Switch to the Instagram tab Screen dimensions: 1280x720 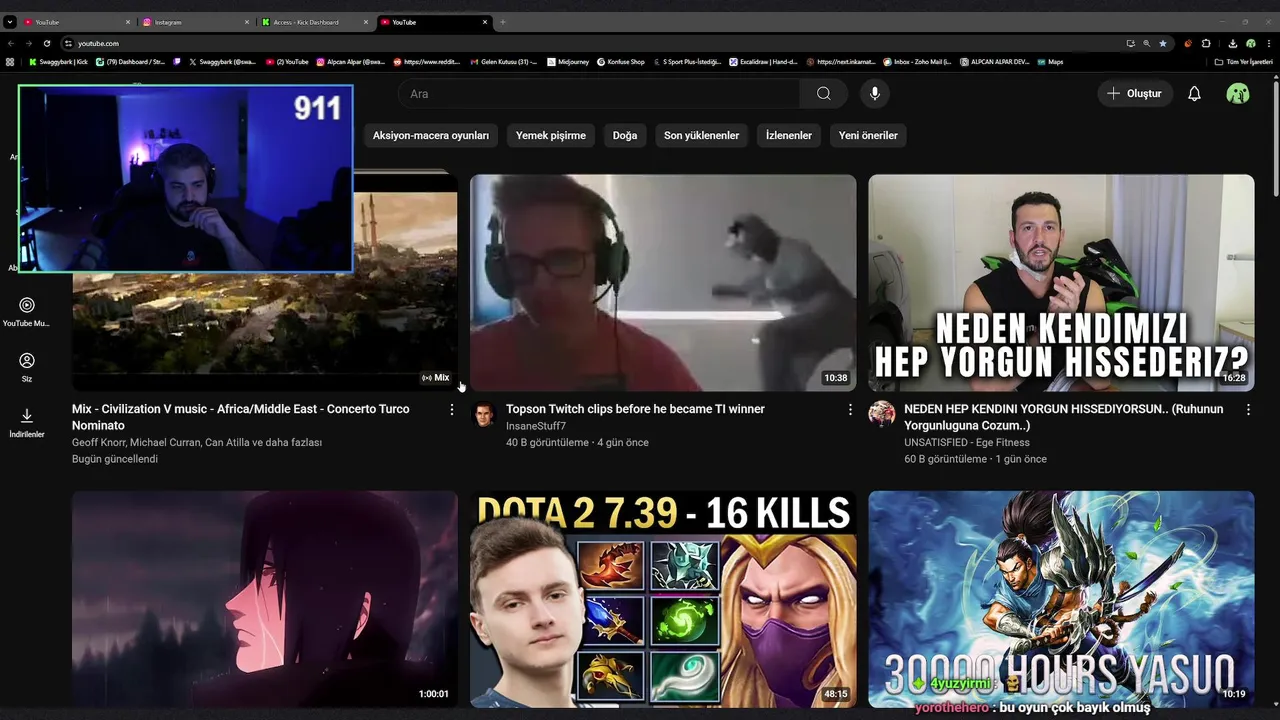tap(195, 22)
